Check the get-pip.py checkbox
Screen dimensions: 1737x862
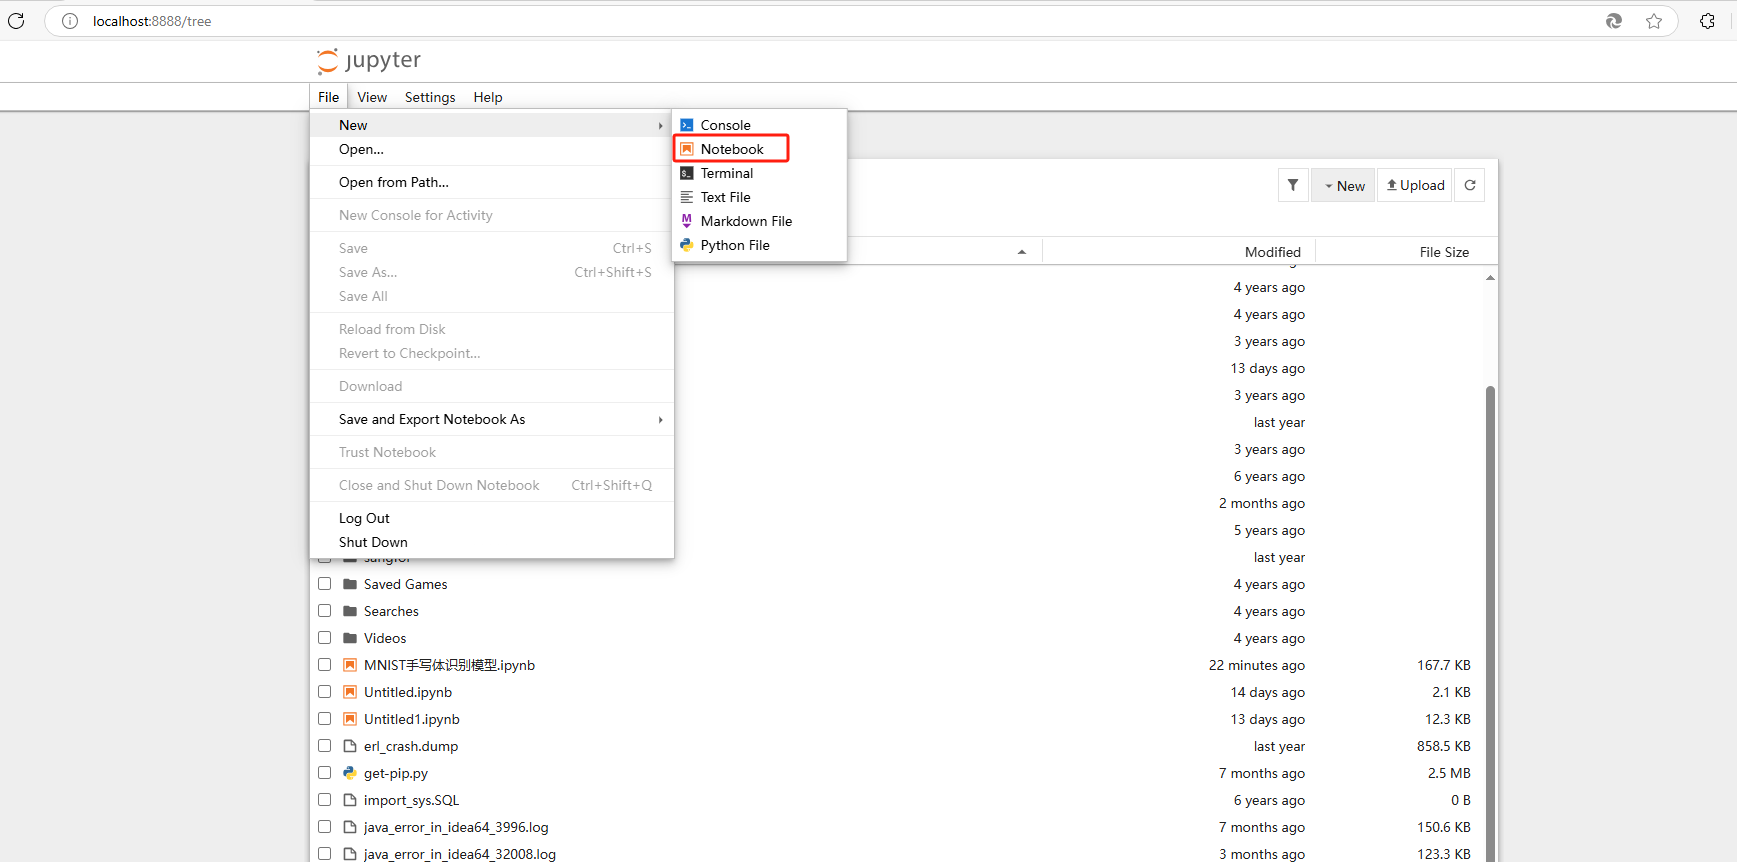pyautogui.click(x=324, y=773)
